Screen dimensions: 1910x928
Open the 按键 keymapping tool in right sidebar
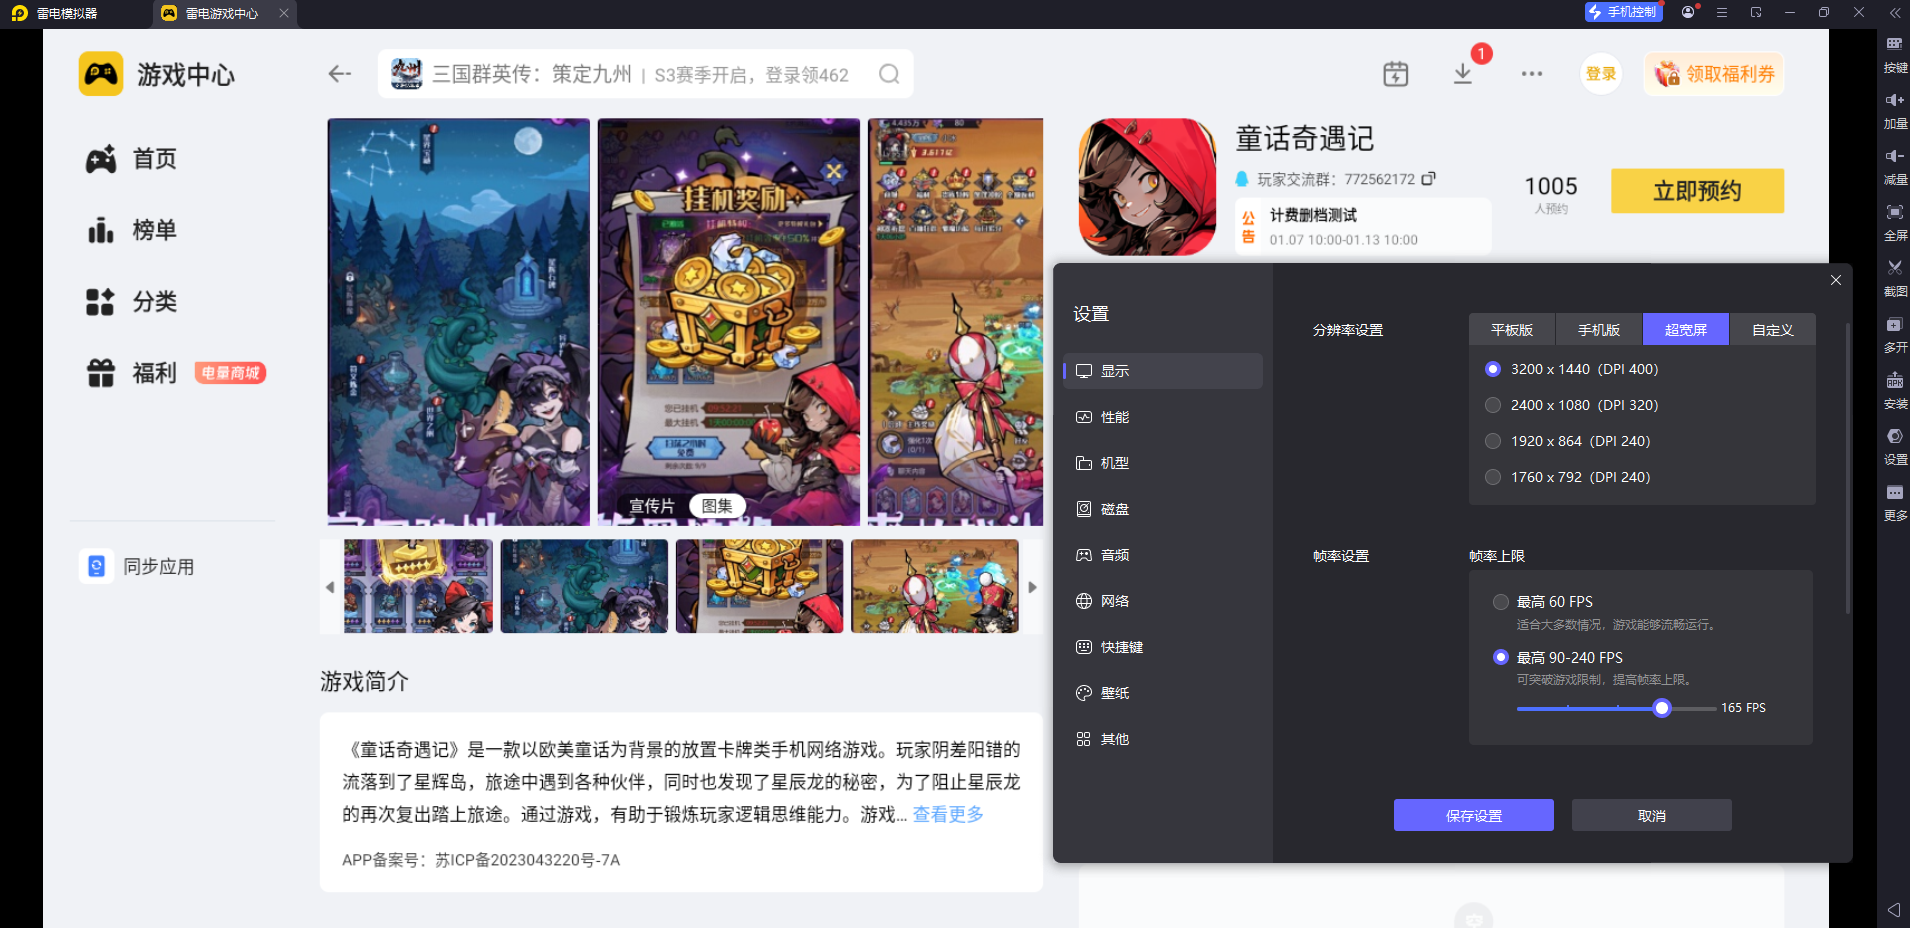click(1895, 54)
